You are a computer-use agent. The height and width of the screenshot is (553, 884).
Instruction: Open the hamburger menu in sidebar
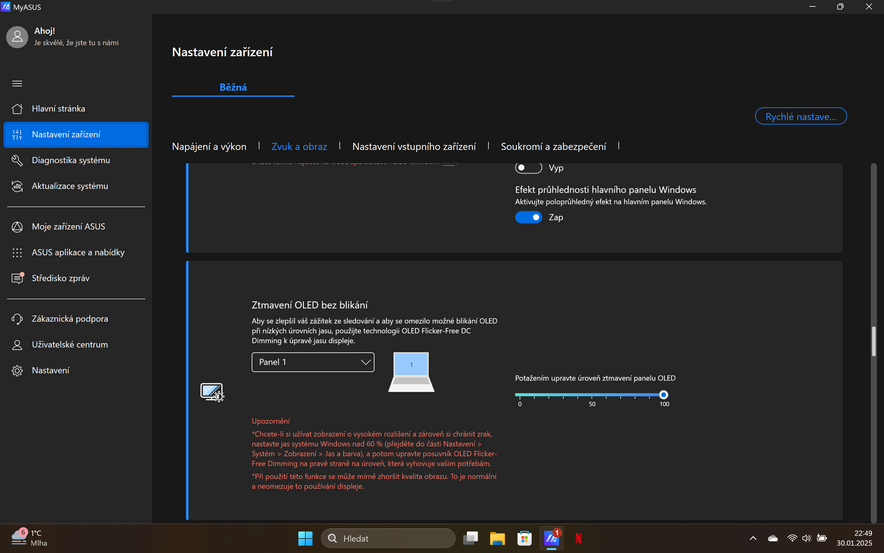tap(17, 83)
